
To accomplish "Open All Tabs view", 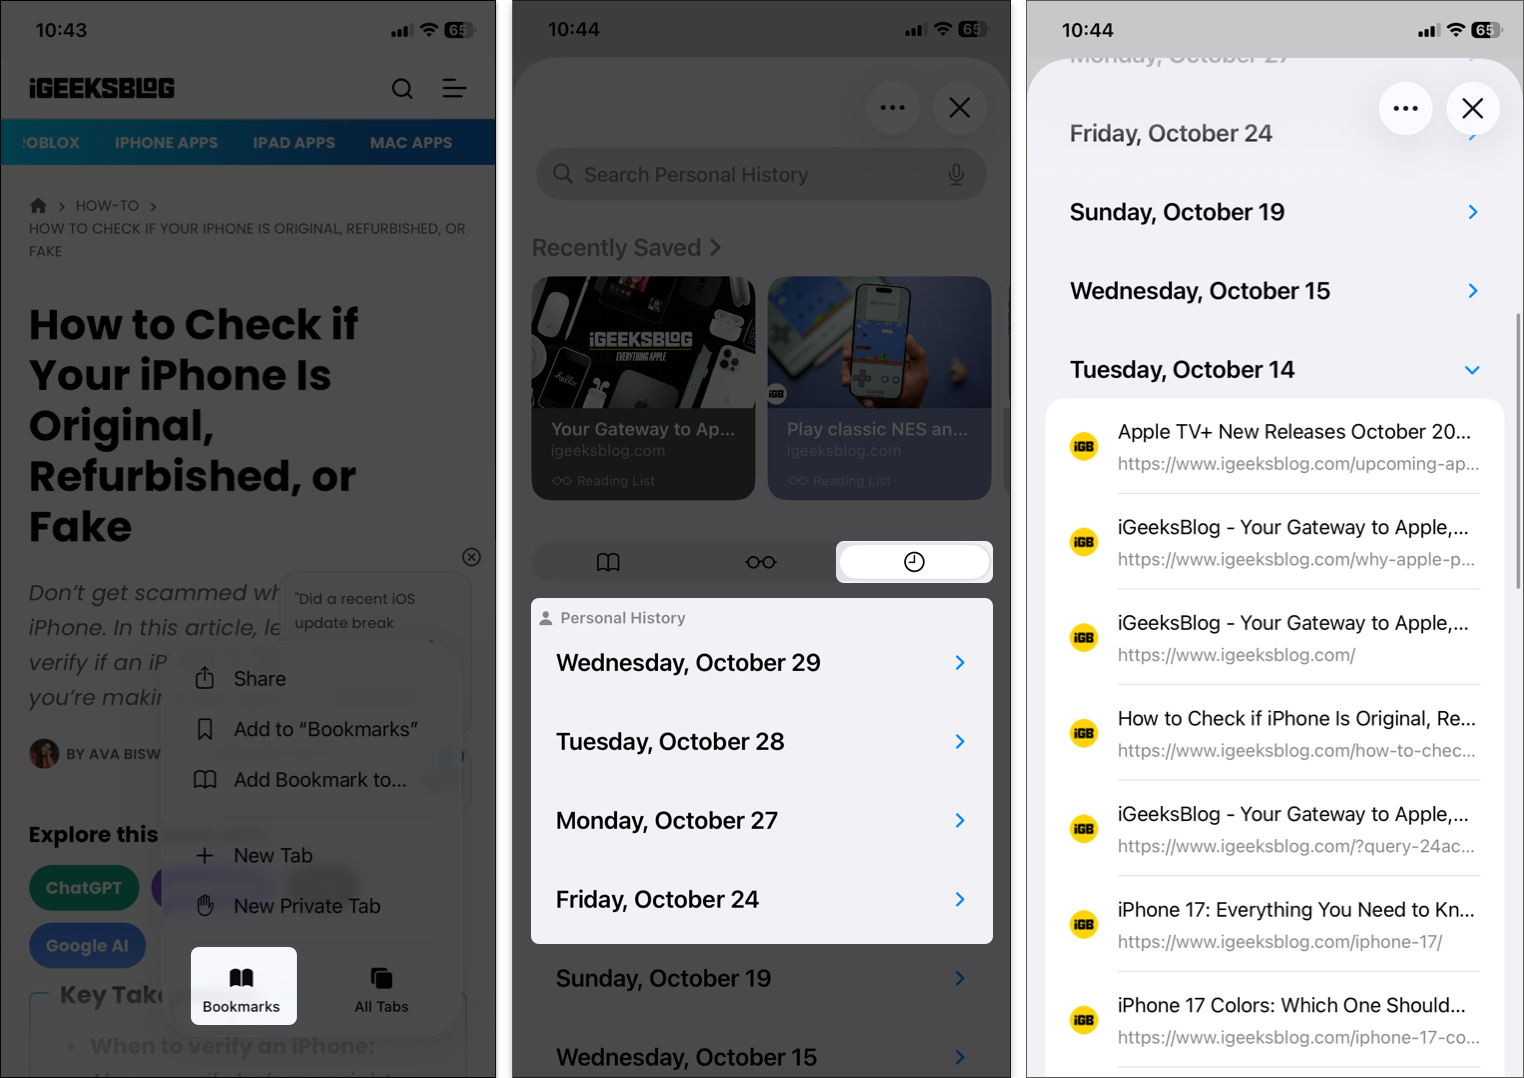I will (x=381, y=986).
